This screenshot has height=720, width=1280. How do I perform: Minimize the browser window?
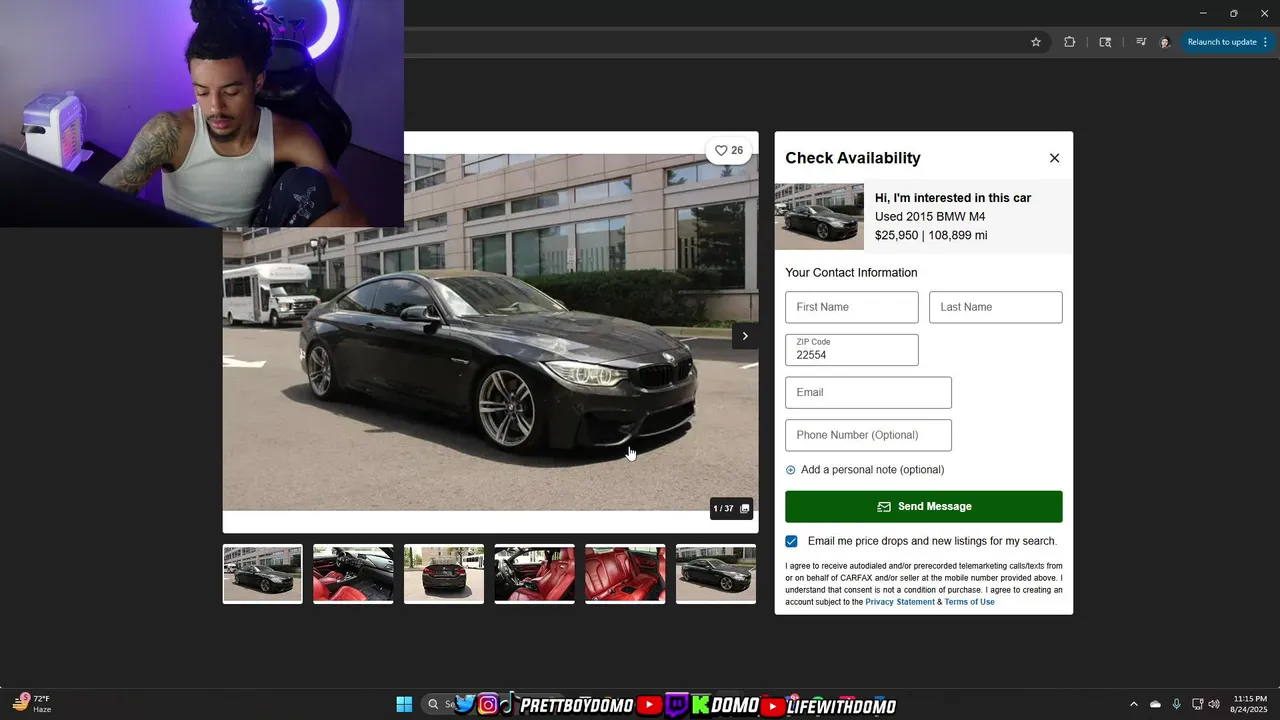coord(1203,13)
